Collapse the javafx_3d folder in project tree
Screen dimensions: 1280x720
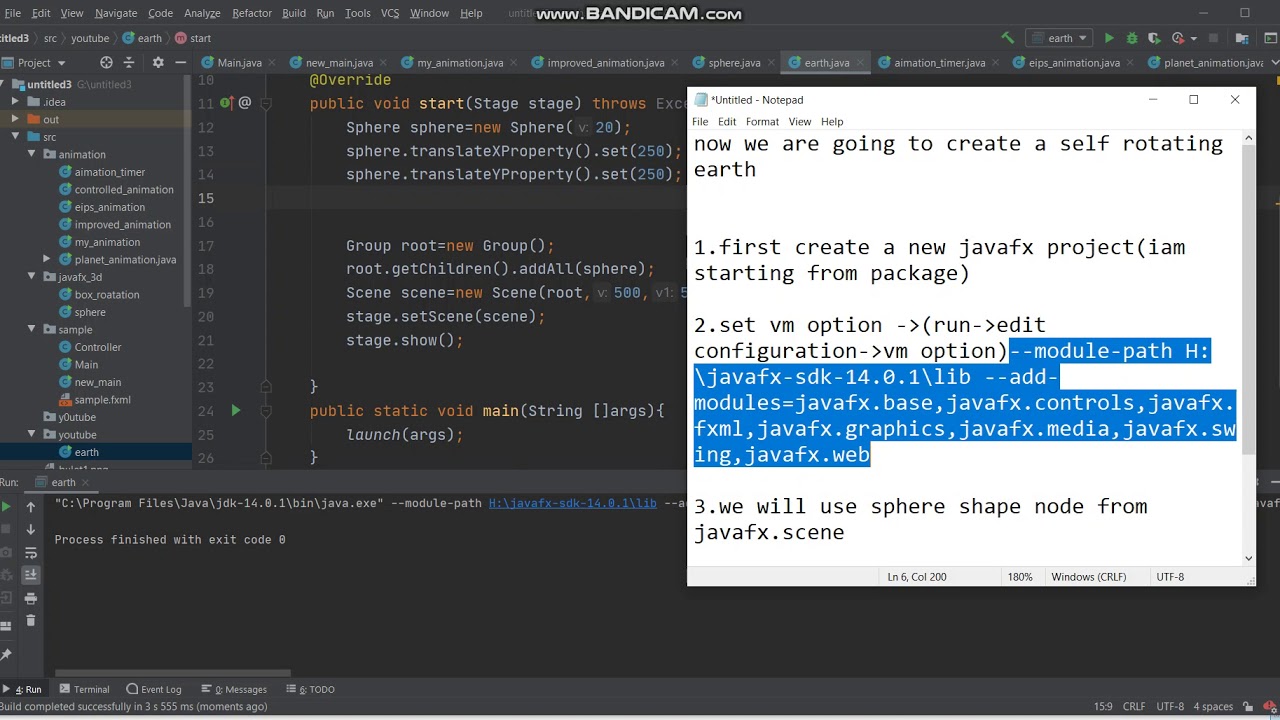(33, 277)
